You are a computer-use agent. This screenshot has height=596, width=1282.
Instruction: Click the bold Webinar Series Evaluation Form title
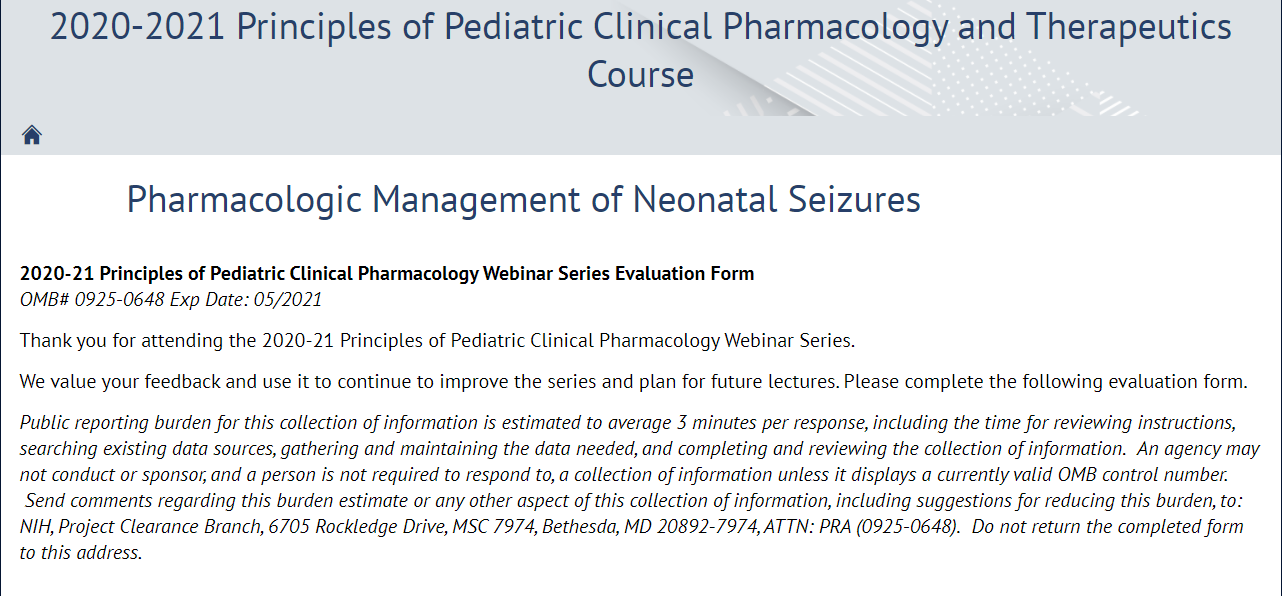pos(387,274)
